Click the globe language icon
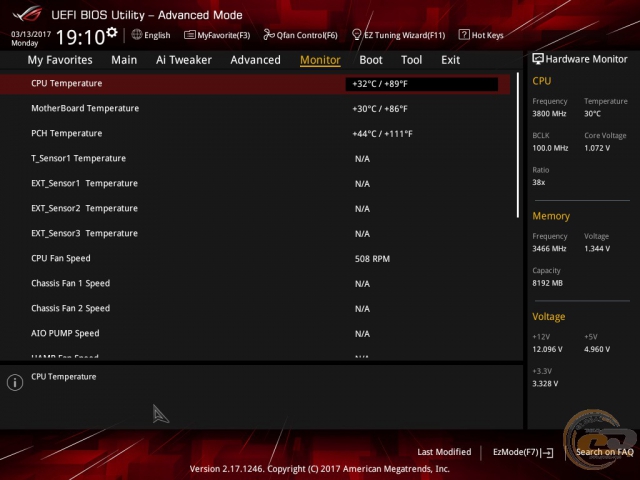 click(137, 35)
